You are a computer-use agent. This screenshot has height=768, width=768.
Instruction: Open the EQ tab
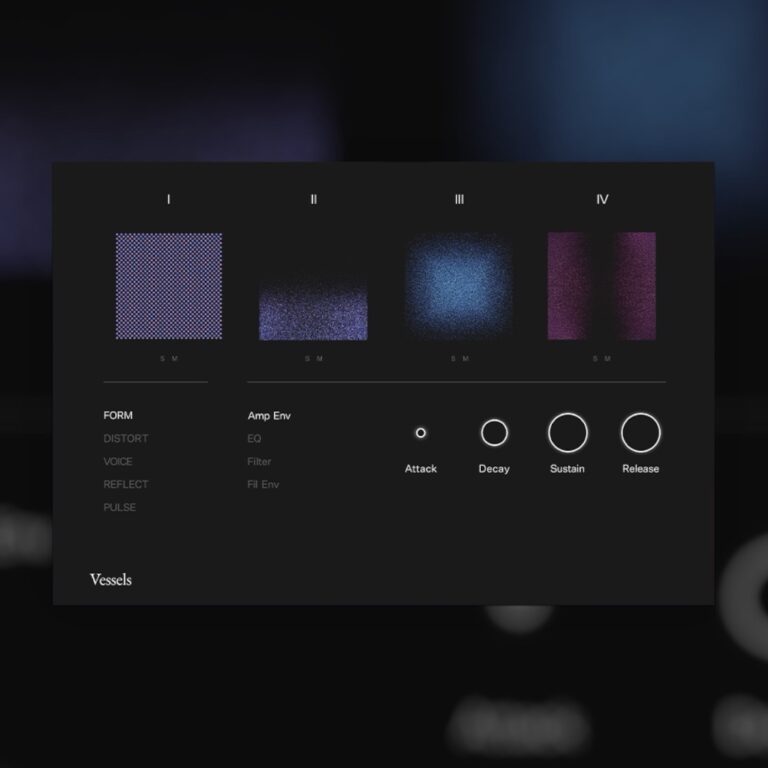[x=254, y=438]
